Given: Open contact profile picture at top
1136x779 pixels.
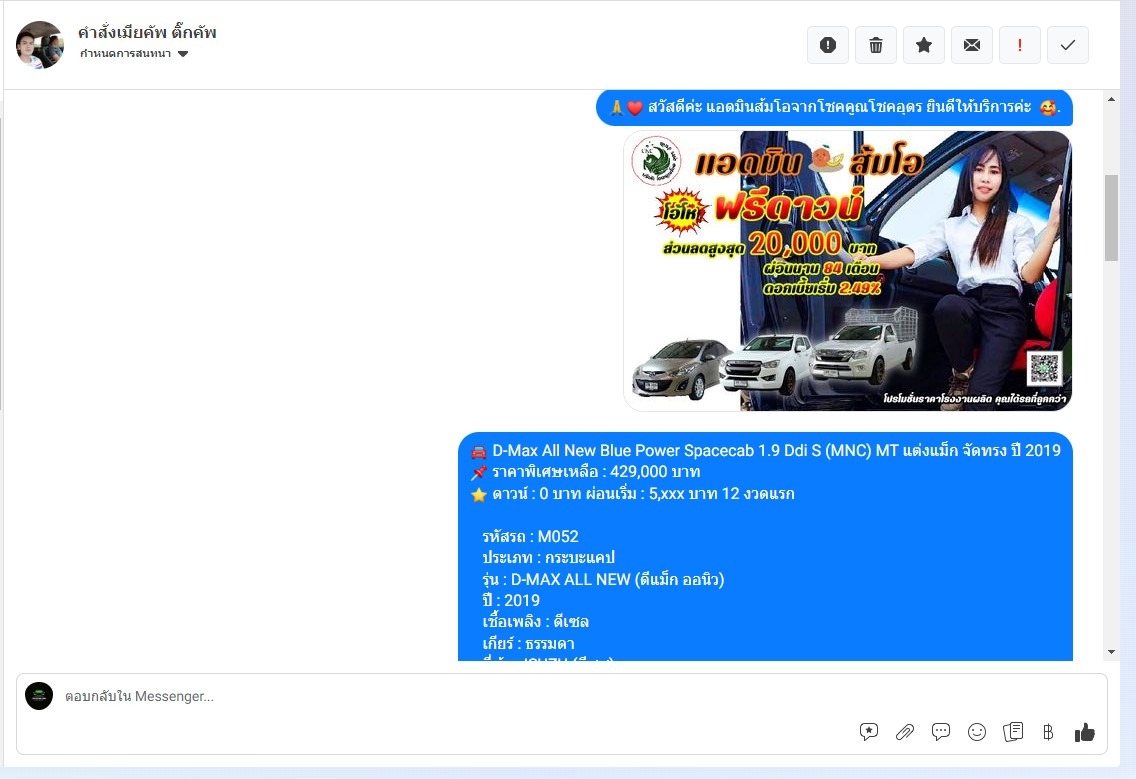Looking at the screenshot, I should [40, 45].
